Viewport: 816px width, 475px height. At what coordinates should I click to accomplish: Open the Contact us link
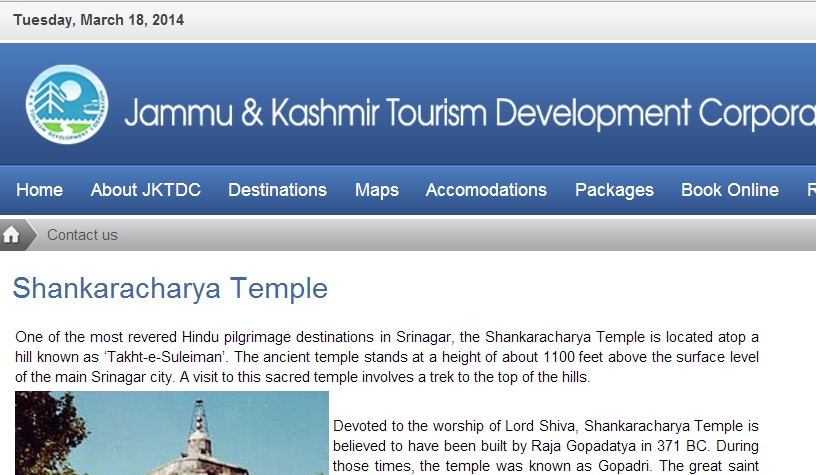tap(82, 235)
